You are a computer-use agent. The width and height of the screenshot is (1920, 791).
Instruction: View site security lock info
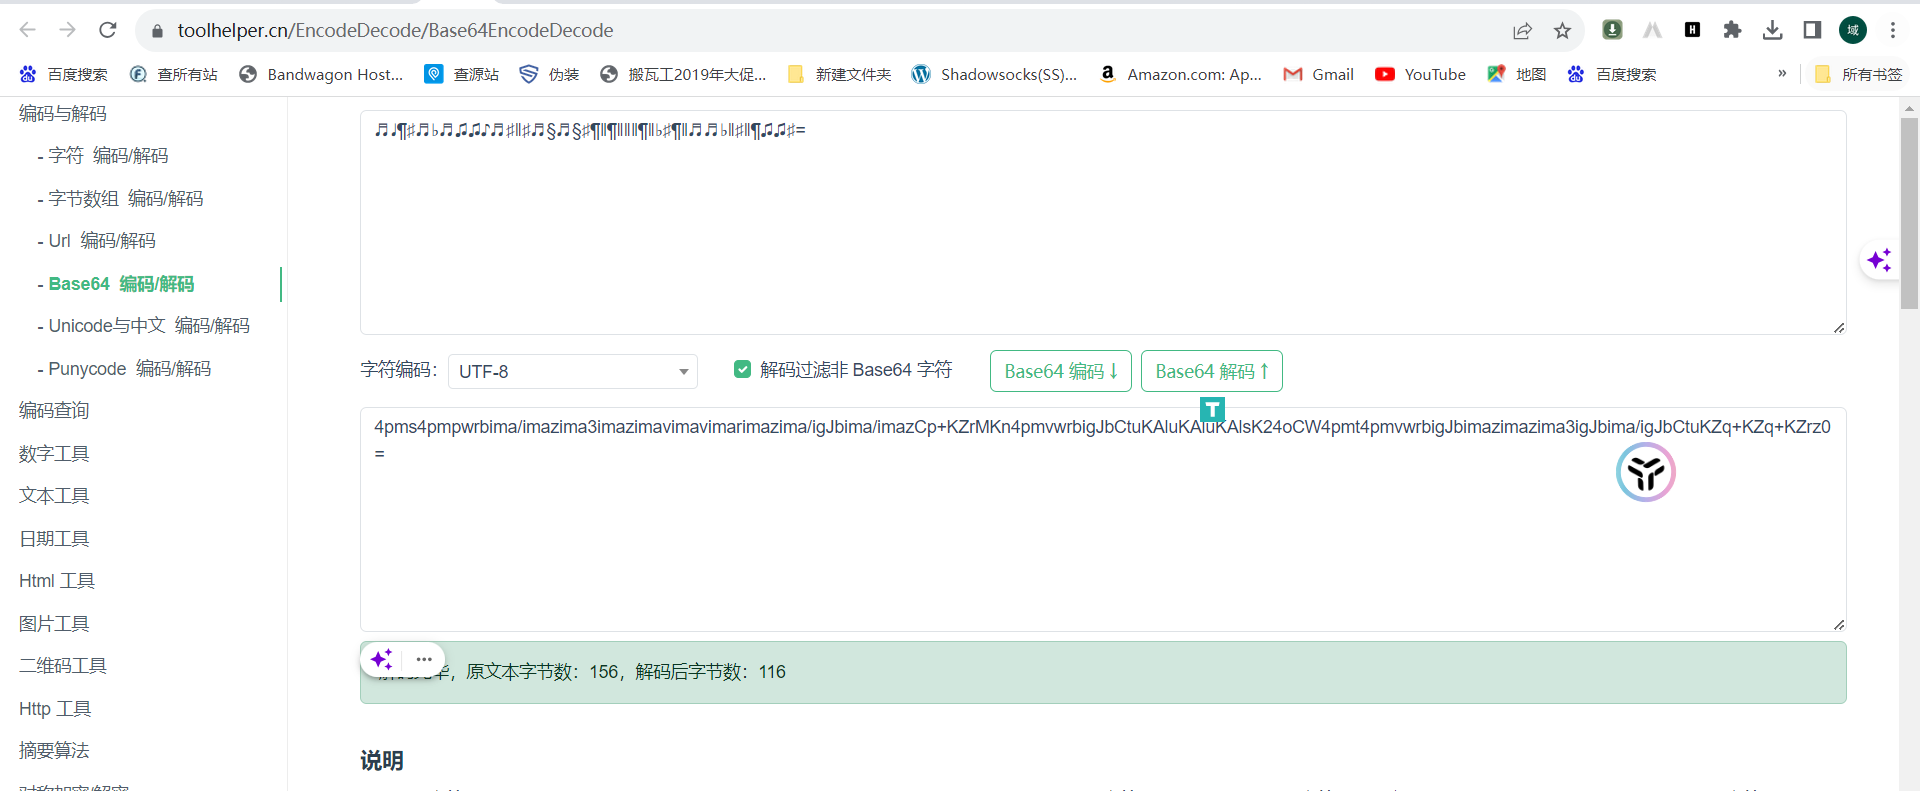pos(157,31)
